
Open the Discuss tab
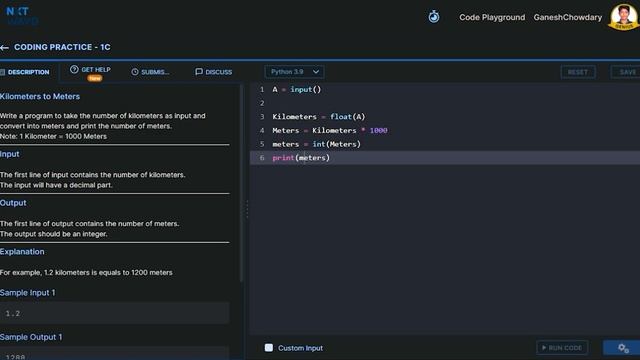[x=213, y=72]
